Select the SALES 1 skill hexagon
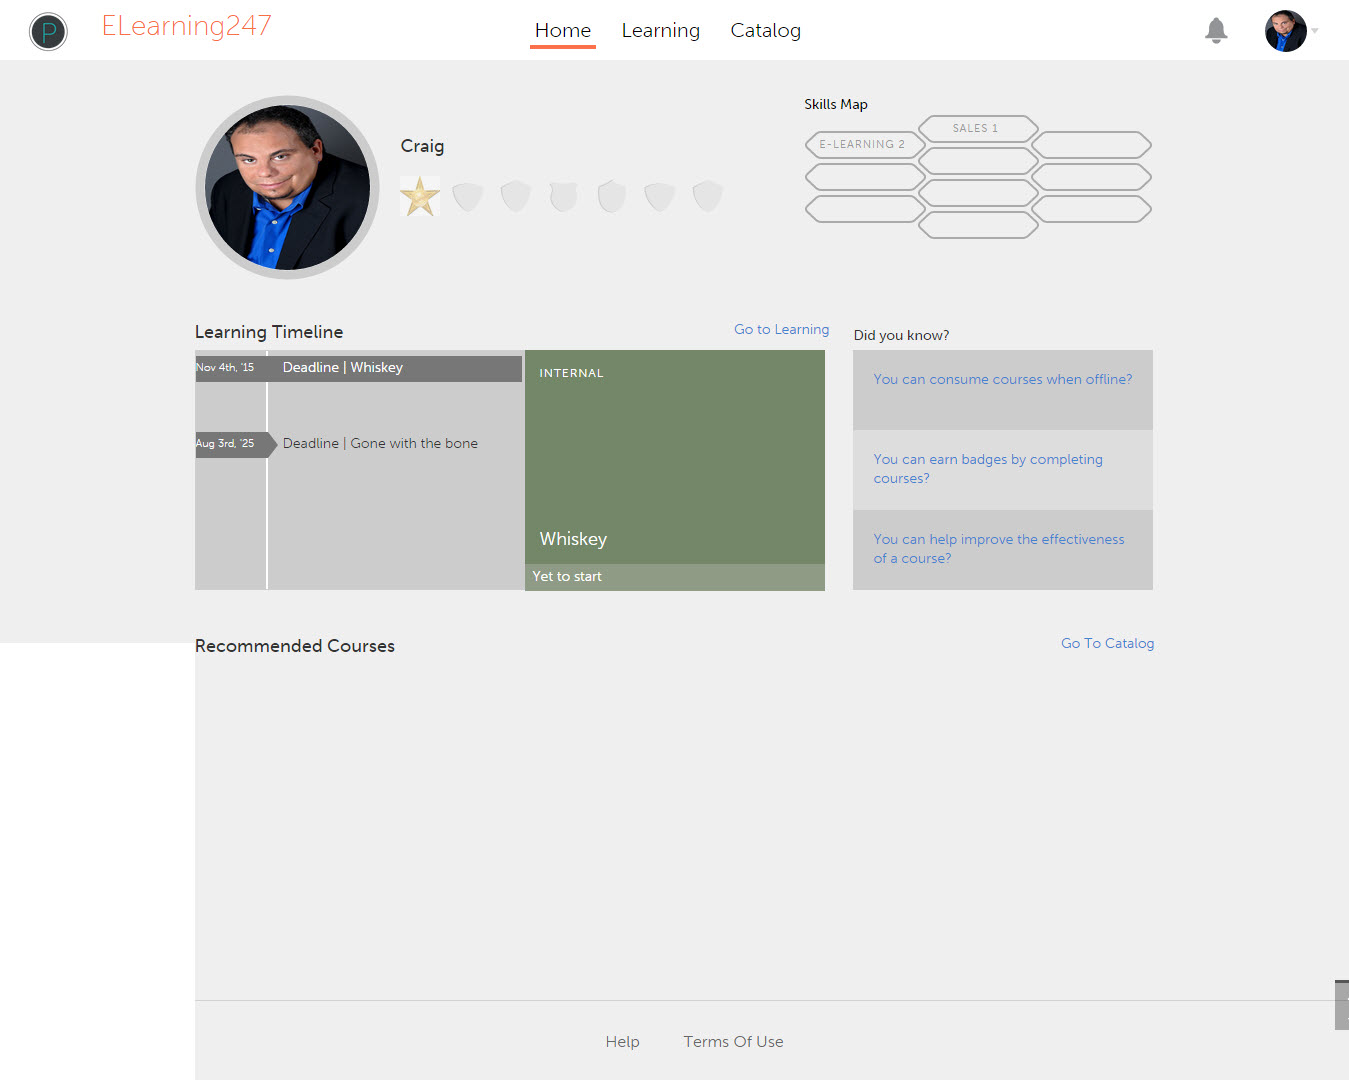The image size is (1349, 1080). [x=977, y=129]
